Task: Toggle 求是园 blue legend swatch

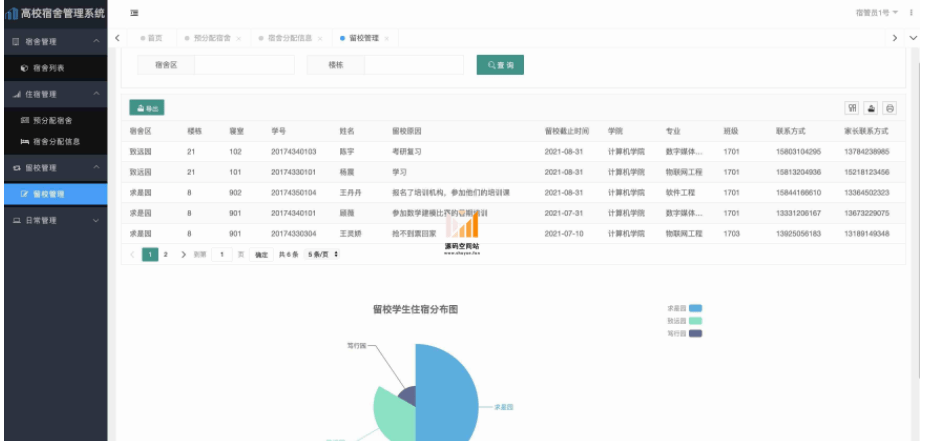Action: point(695,309)
